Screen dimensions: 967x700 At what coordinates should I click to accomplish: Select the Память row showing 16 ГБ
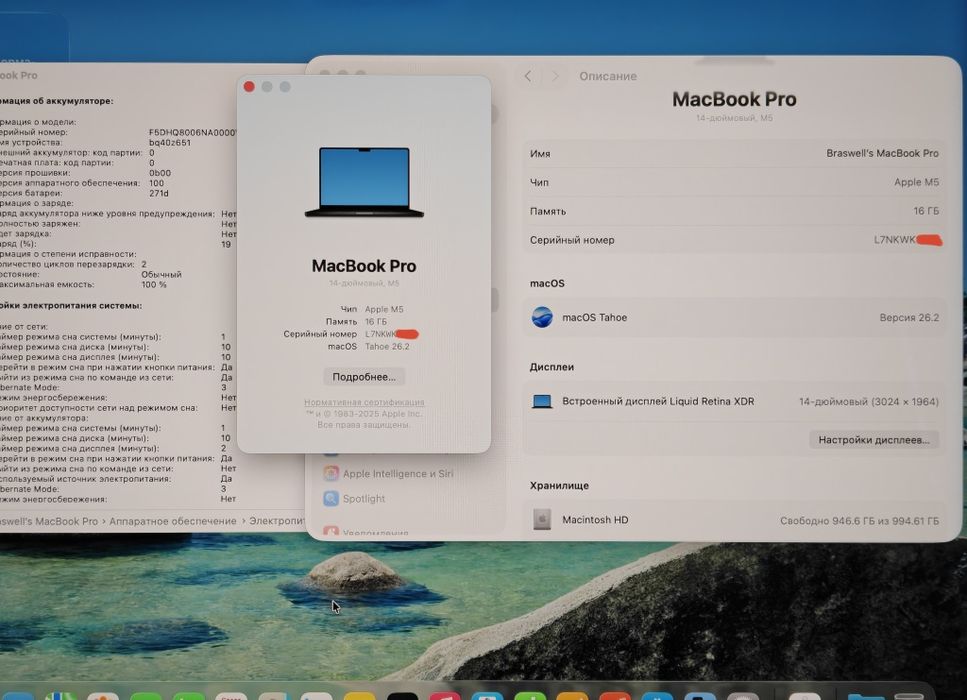(x=734, y=211)
